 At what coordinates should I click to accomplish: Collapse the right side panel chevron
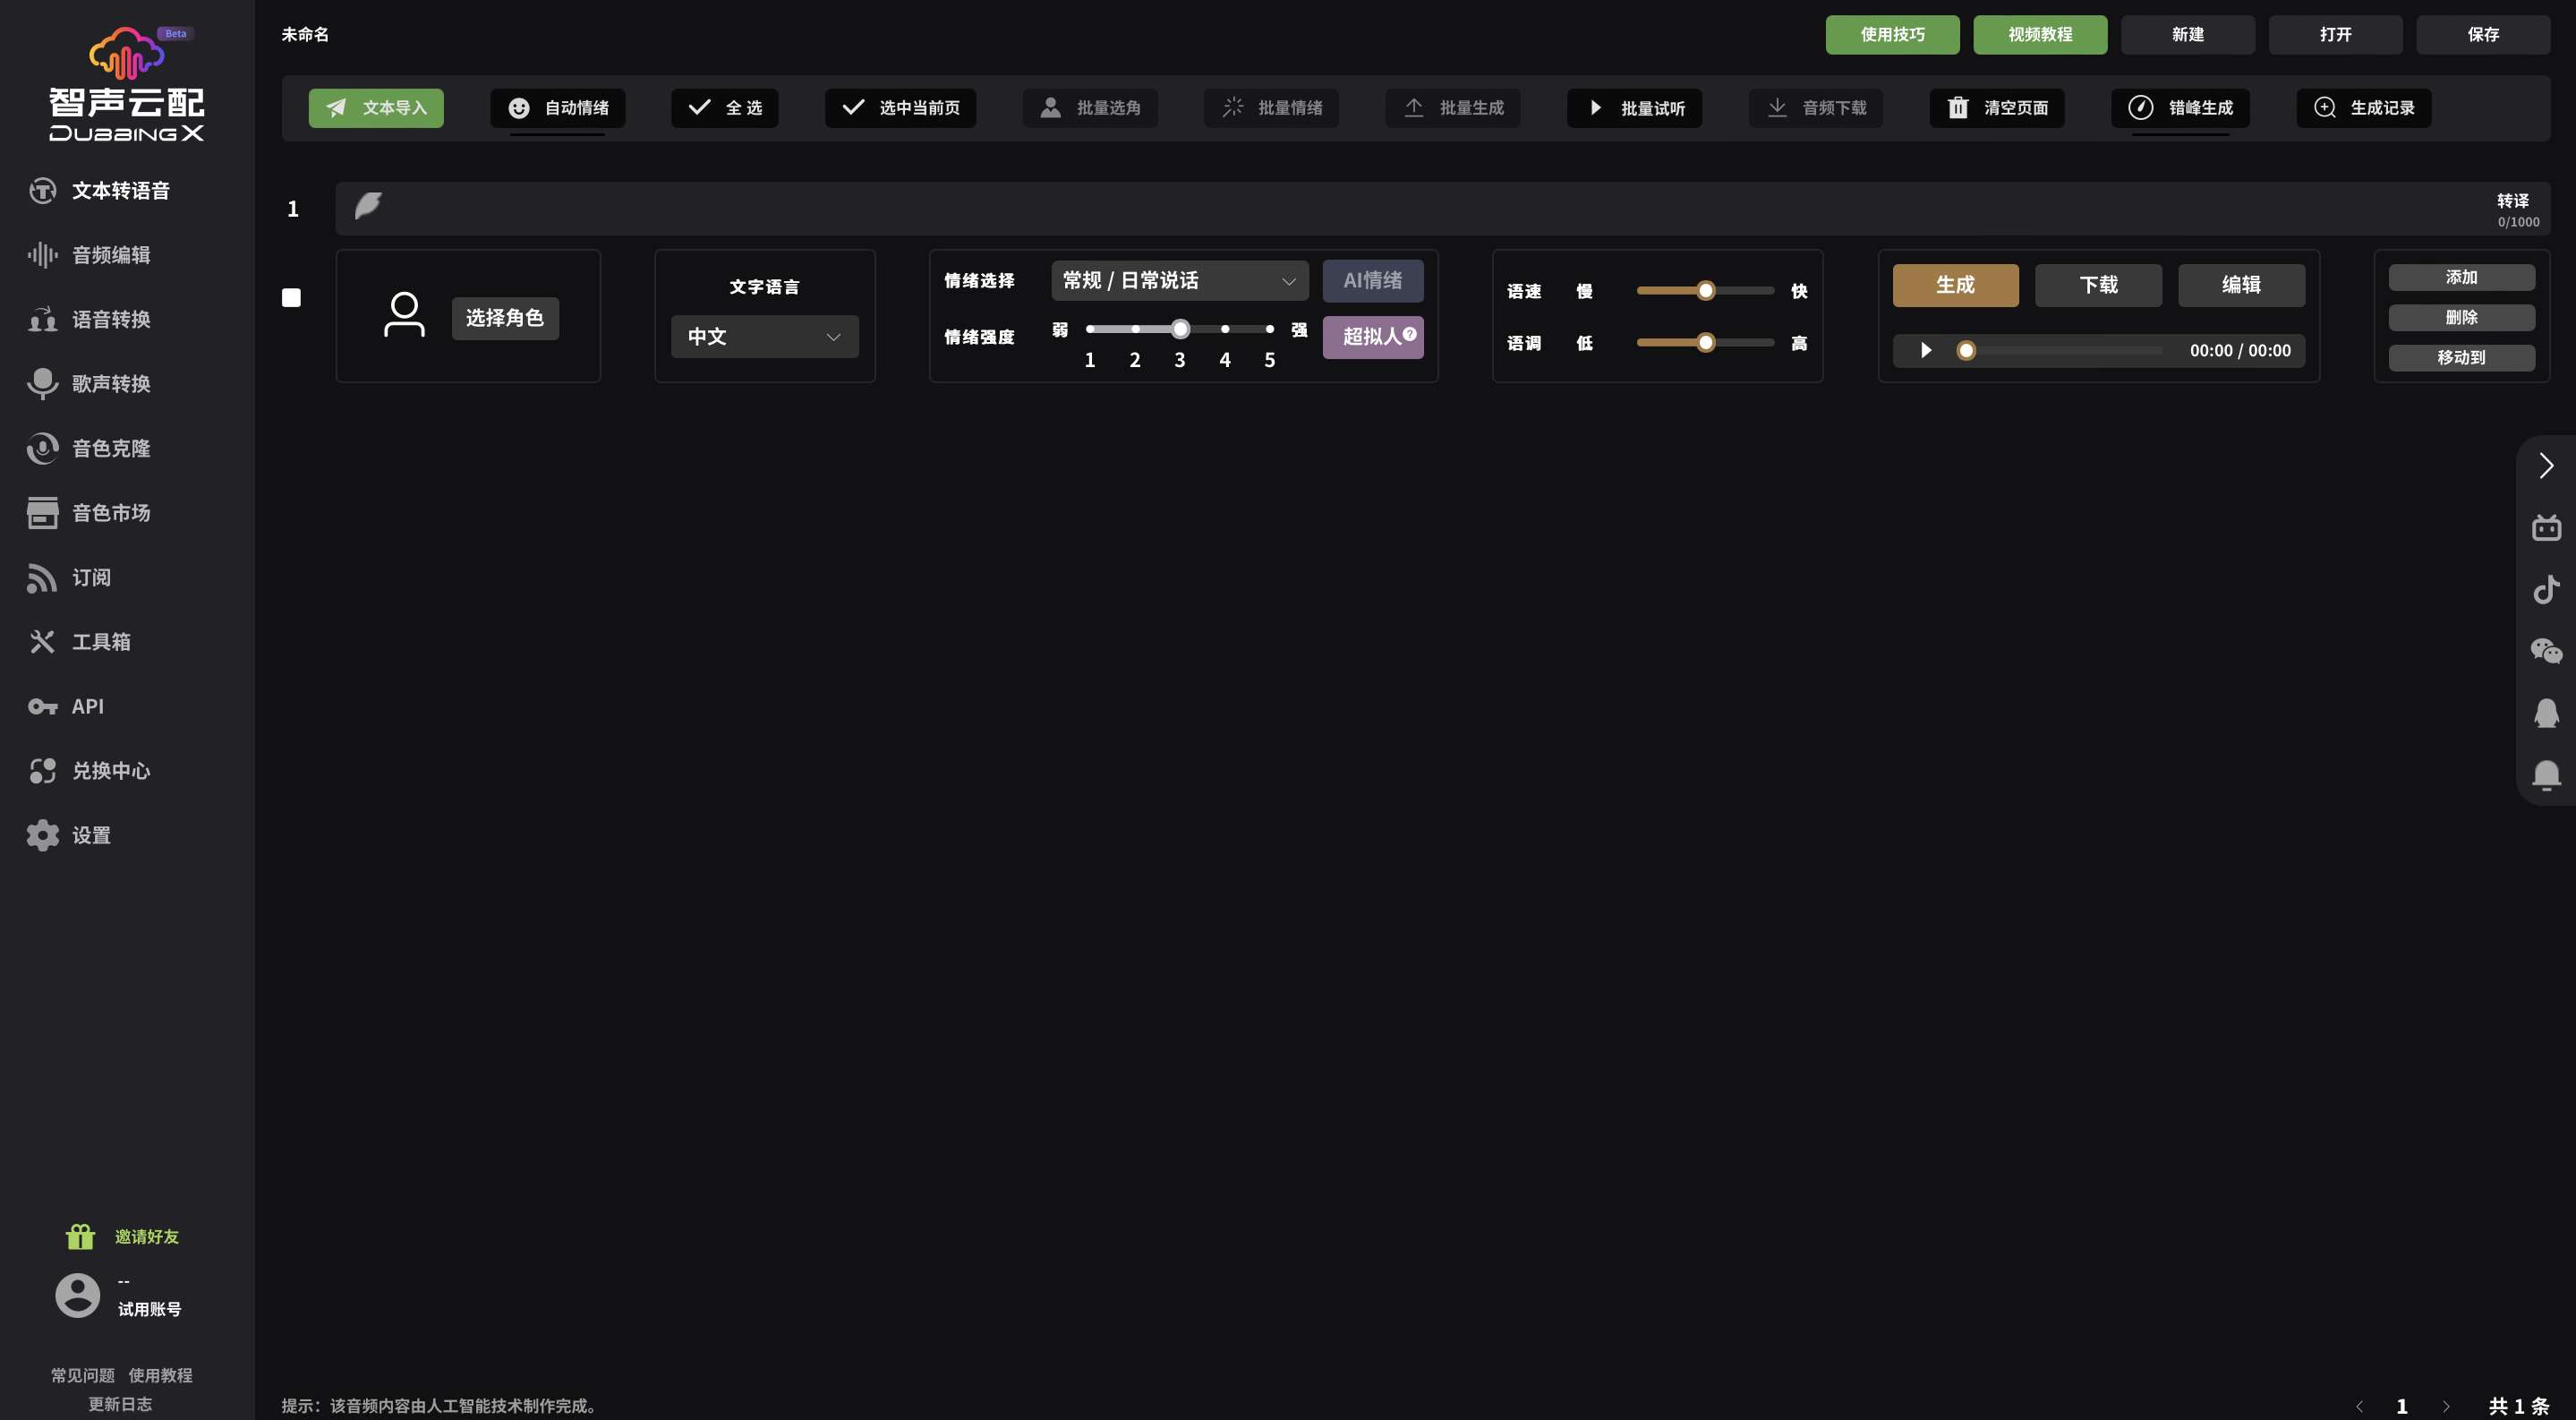2546,465
